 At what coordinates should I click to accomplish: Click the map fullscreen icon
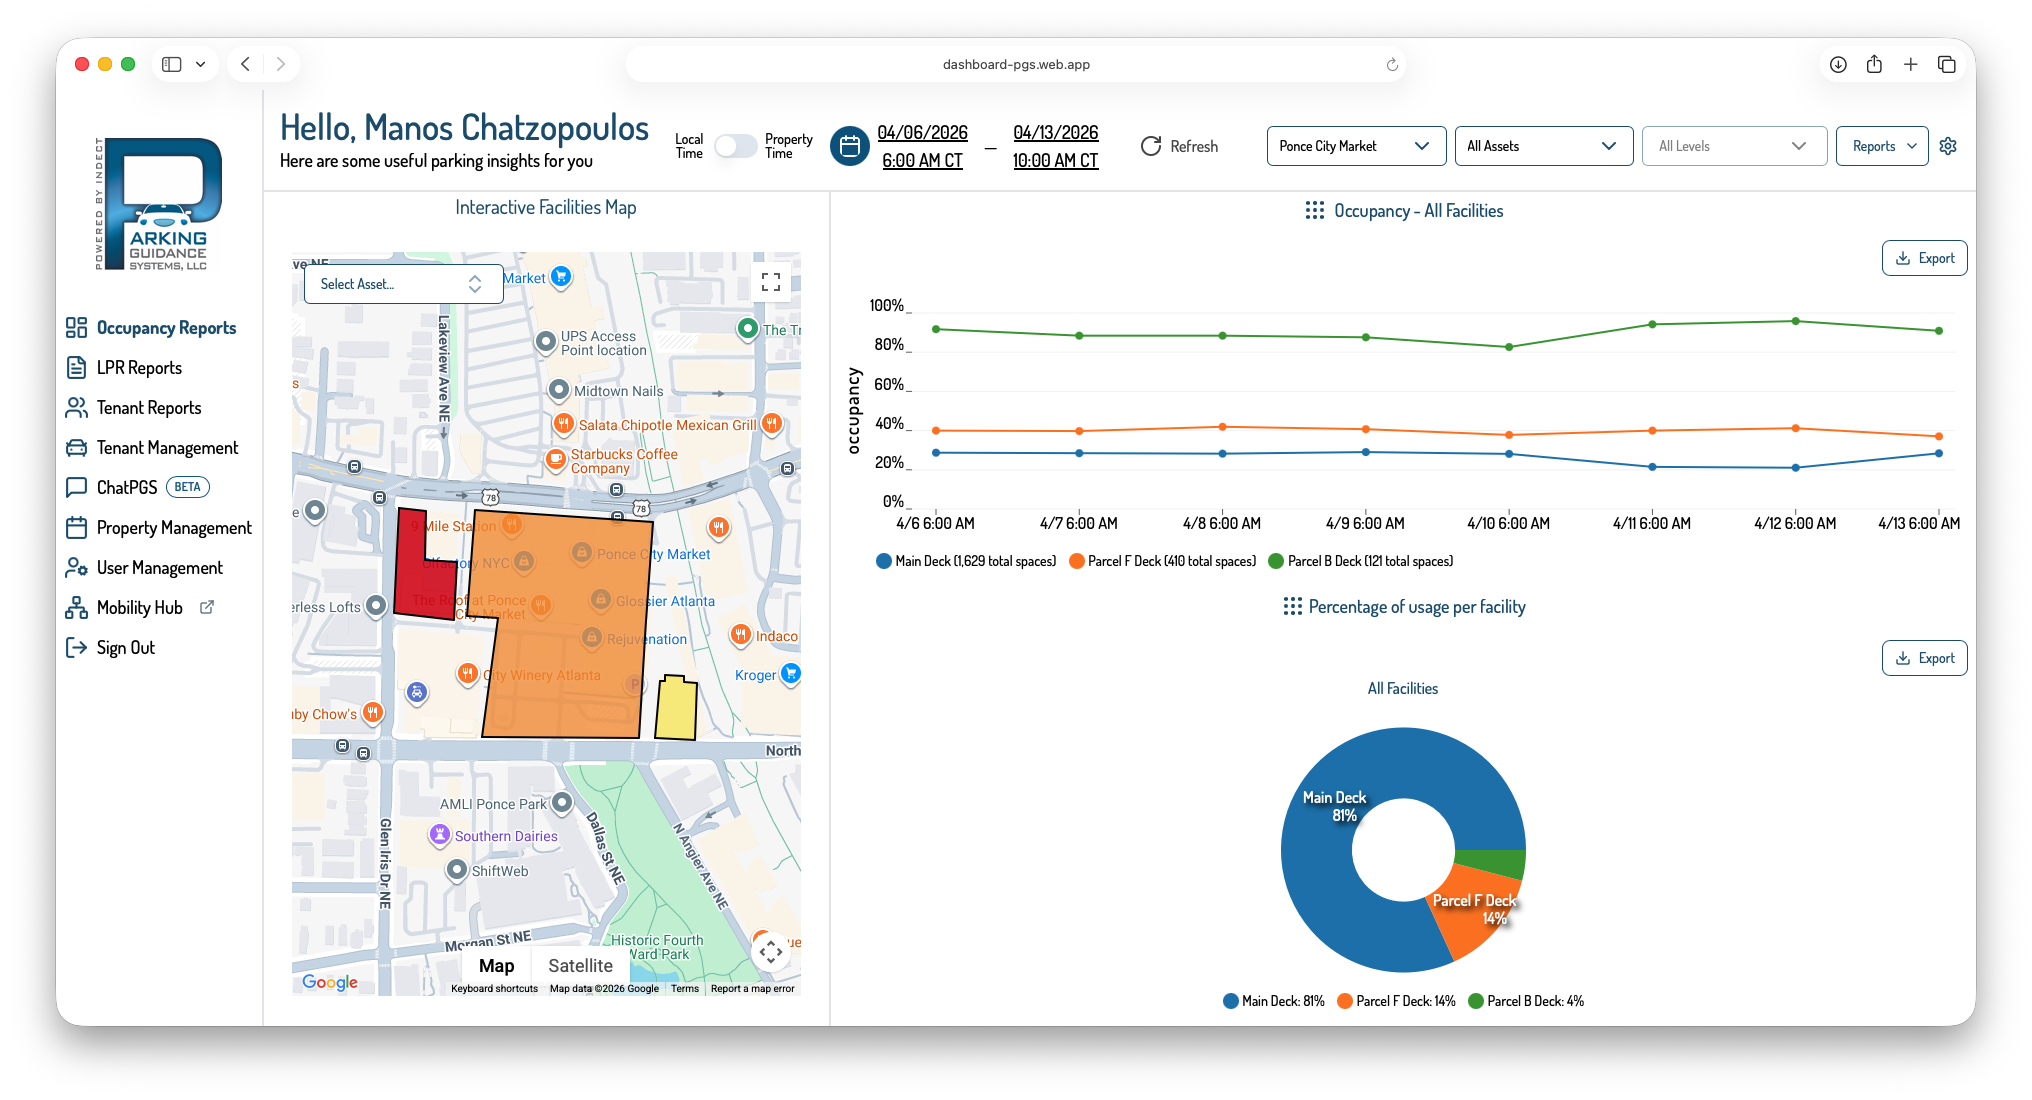(771, 282)
